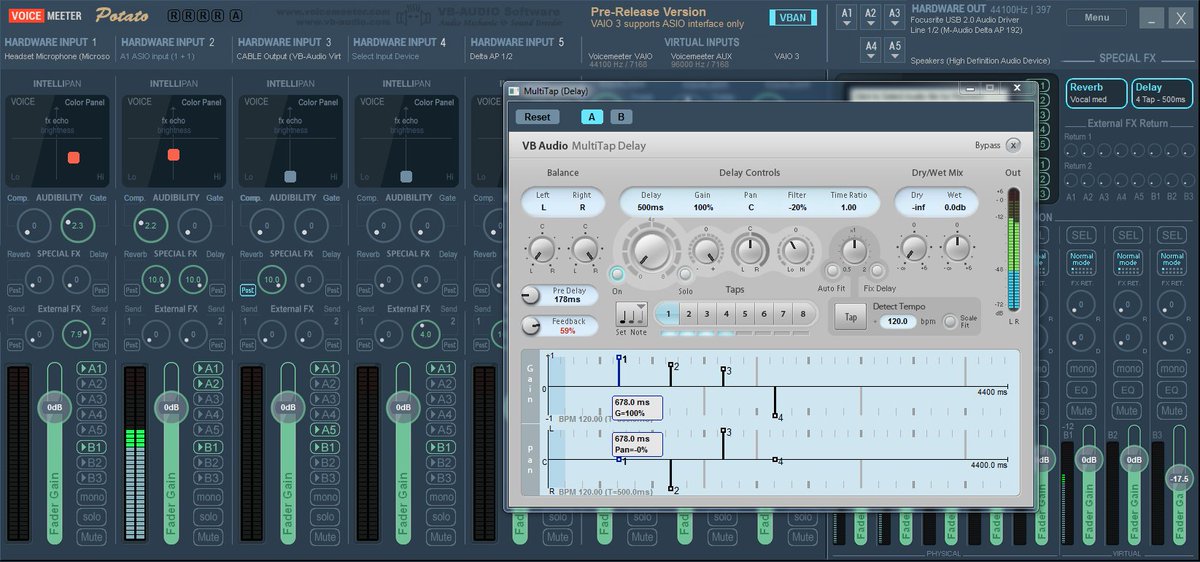The height and width of the screenshot is (562, 1200).
Task: Toggle A5 bus routing on Hardware Input 3
Action: tap(325, 430)
